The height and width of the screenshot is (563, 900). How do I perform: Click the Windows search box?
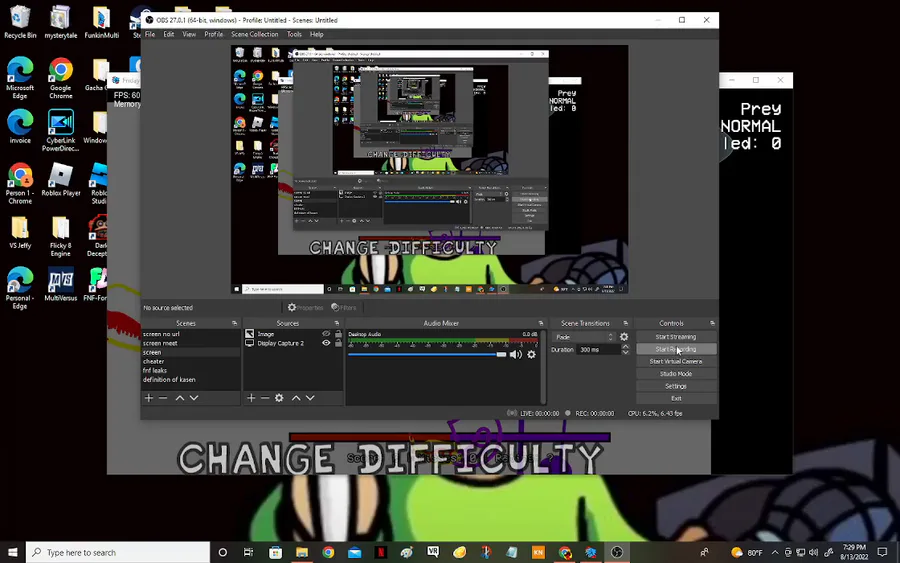(x=118, y=552)
